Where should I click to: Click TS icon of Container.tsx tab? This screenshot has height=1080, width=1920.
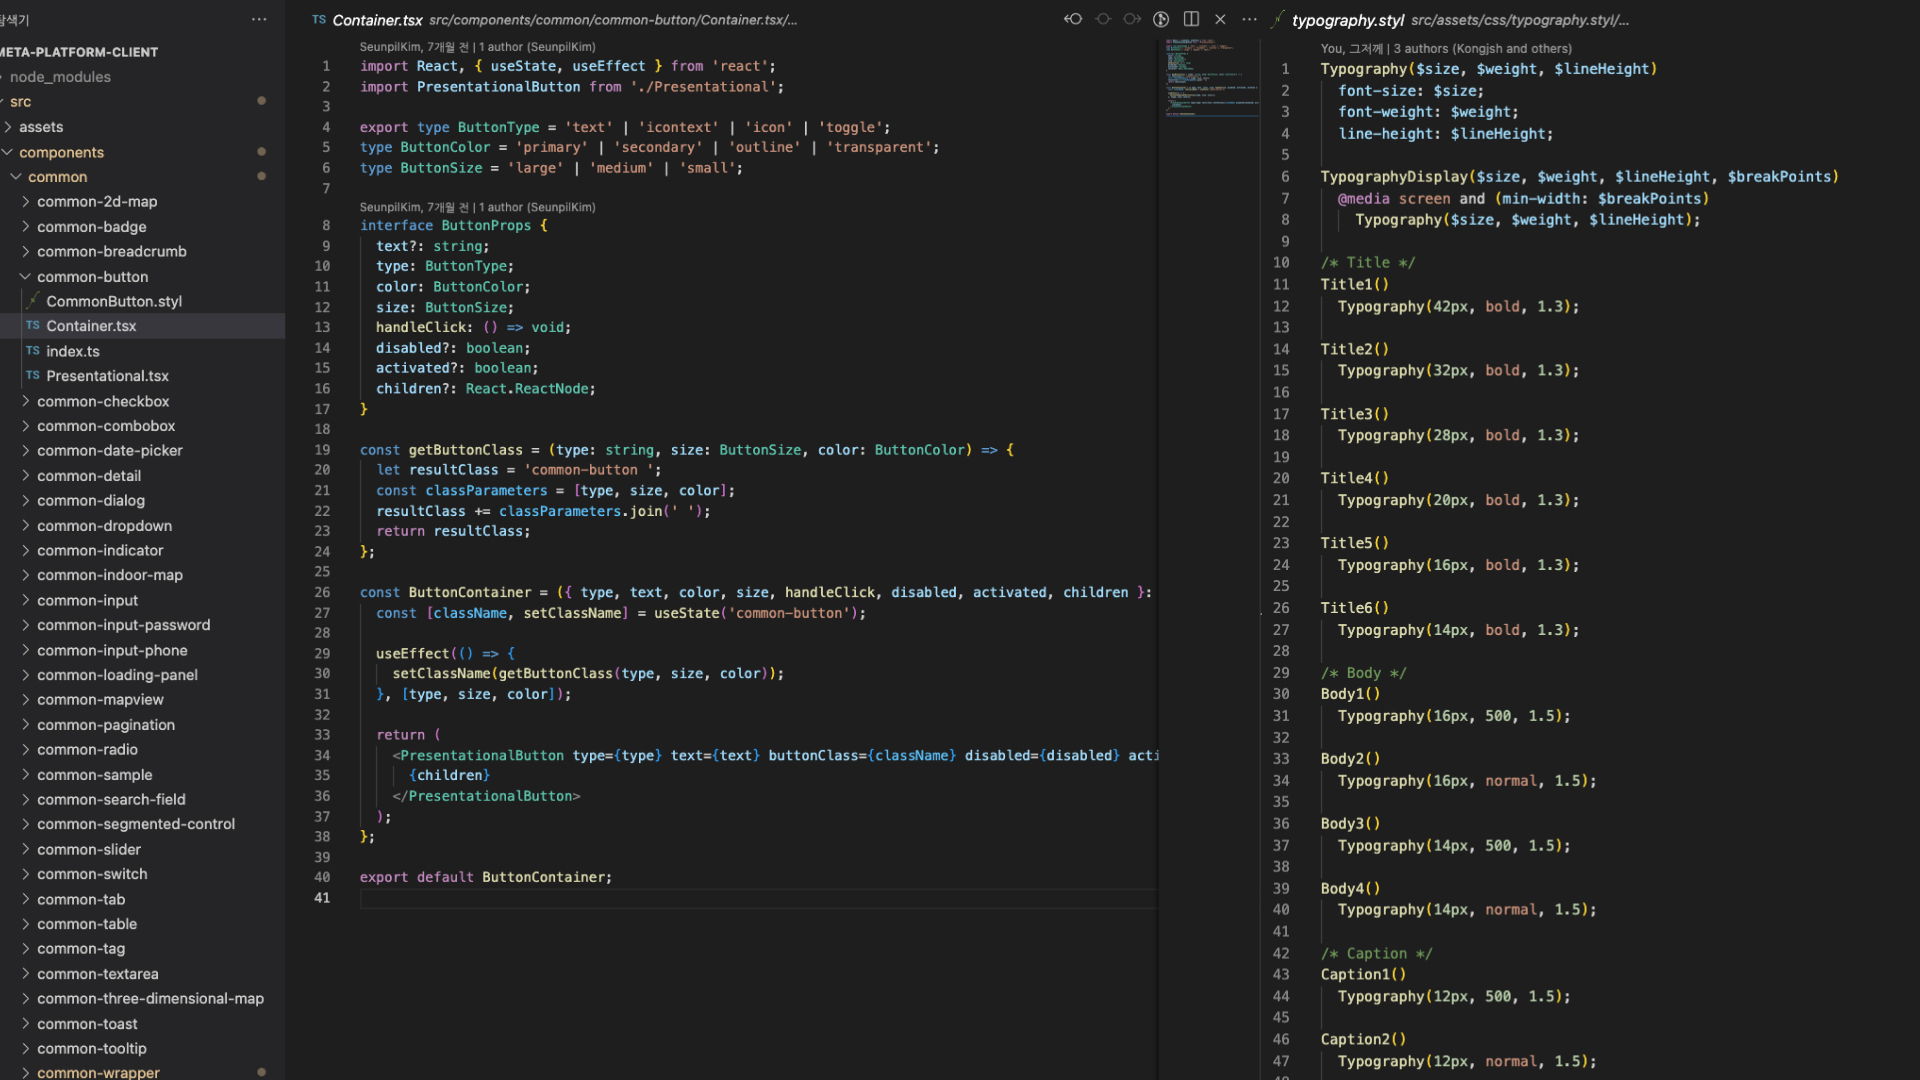(x=319, y=19)
